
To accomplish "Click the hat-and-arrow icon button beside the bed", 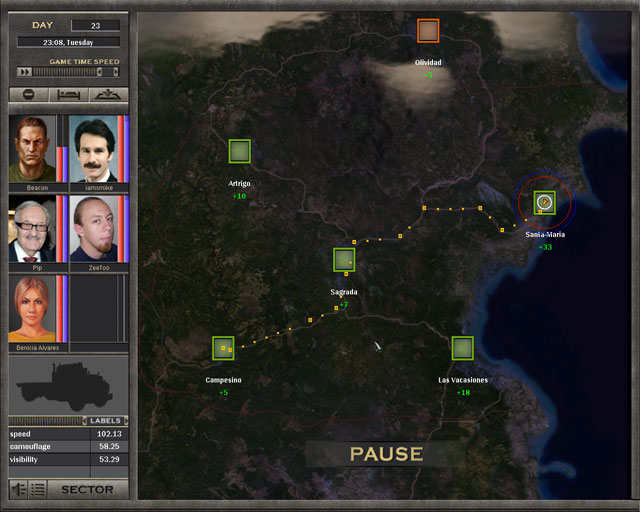I will pyautogui.click(x=109, y=95).
